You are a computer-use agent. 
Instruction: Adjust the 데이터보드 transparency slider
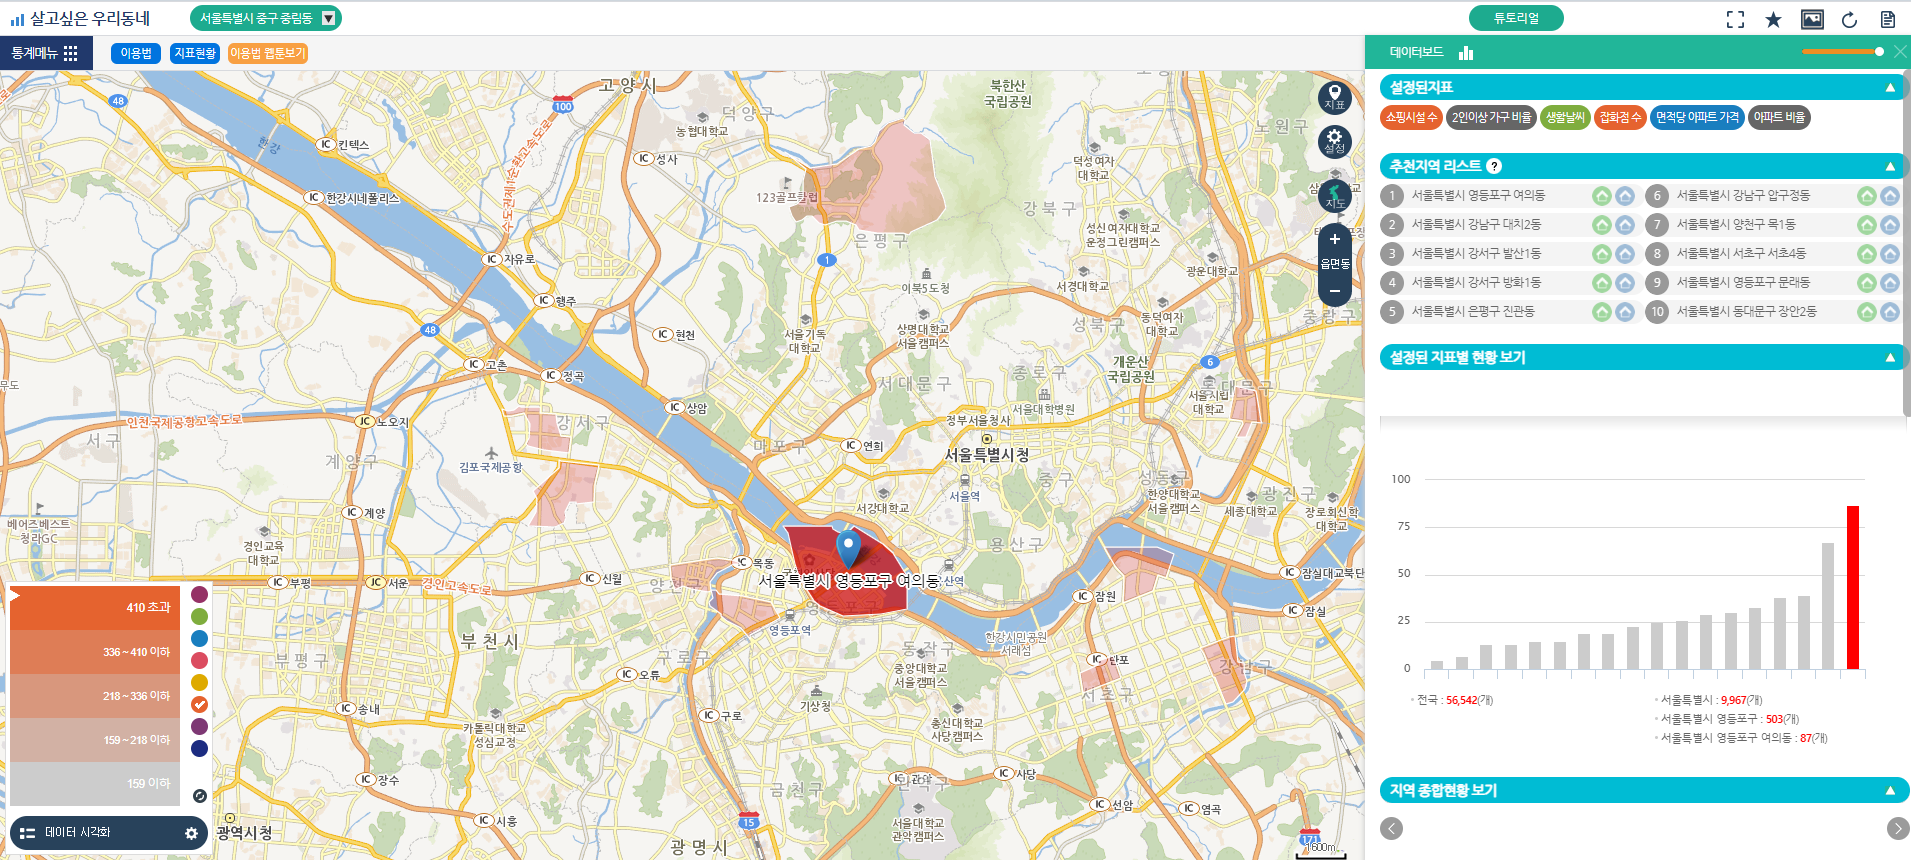pyautogui.click(x=1843, y=51)
